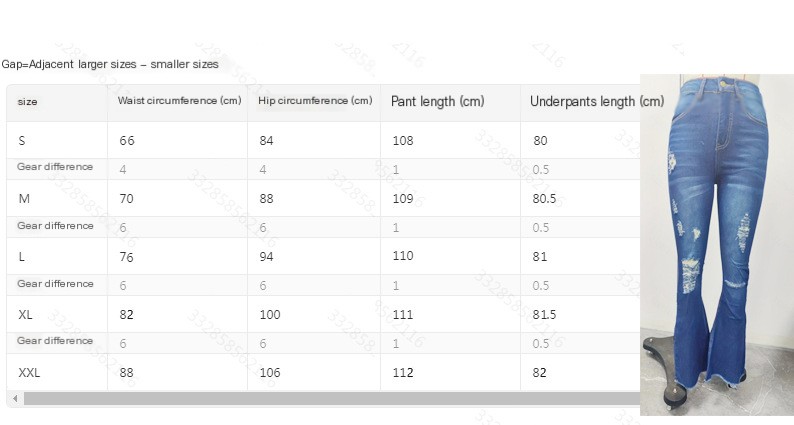794x425 pixels.
Task: Click waist value 66 in S row
Action: pyautogui.click(x=125, y=141)
